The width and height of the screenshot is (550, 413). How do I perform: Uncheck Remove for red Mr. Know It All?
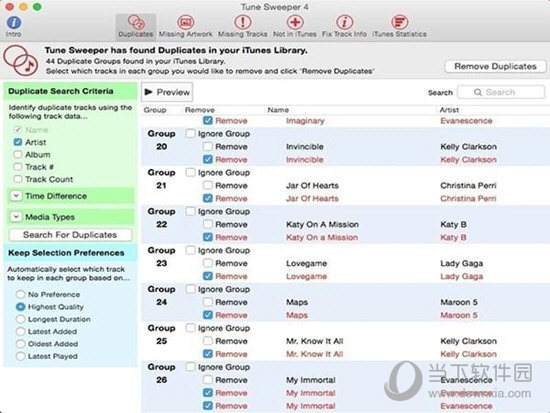[208, 354]
